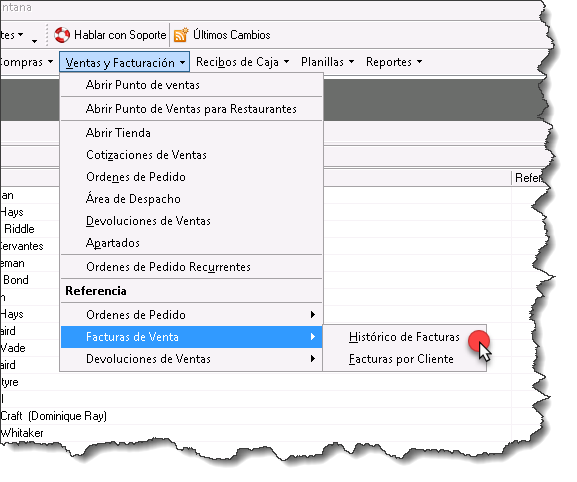This screenshot has width=577, height=482.
Task: Open the Ventas y Facturación menu
Action: coord(125,62)
